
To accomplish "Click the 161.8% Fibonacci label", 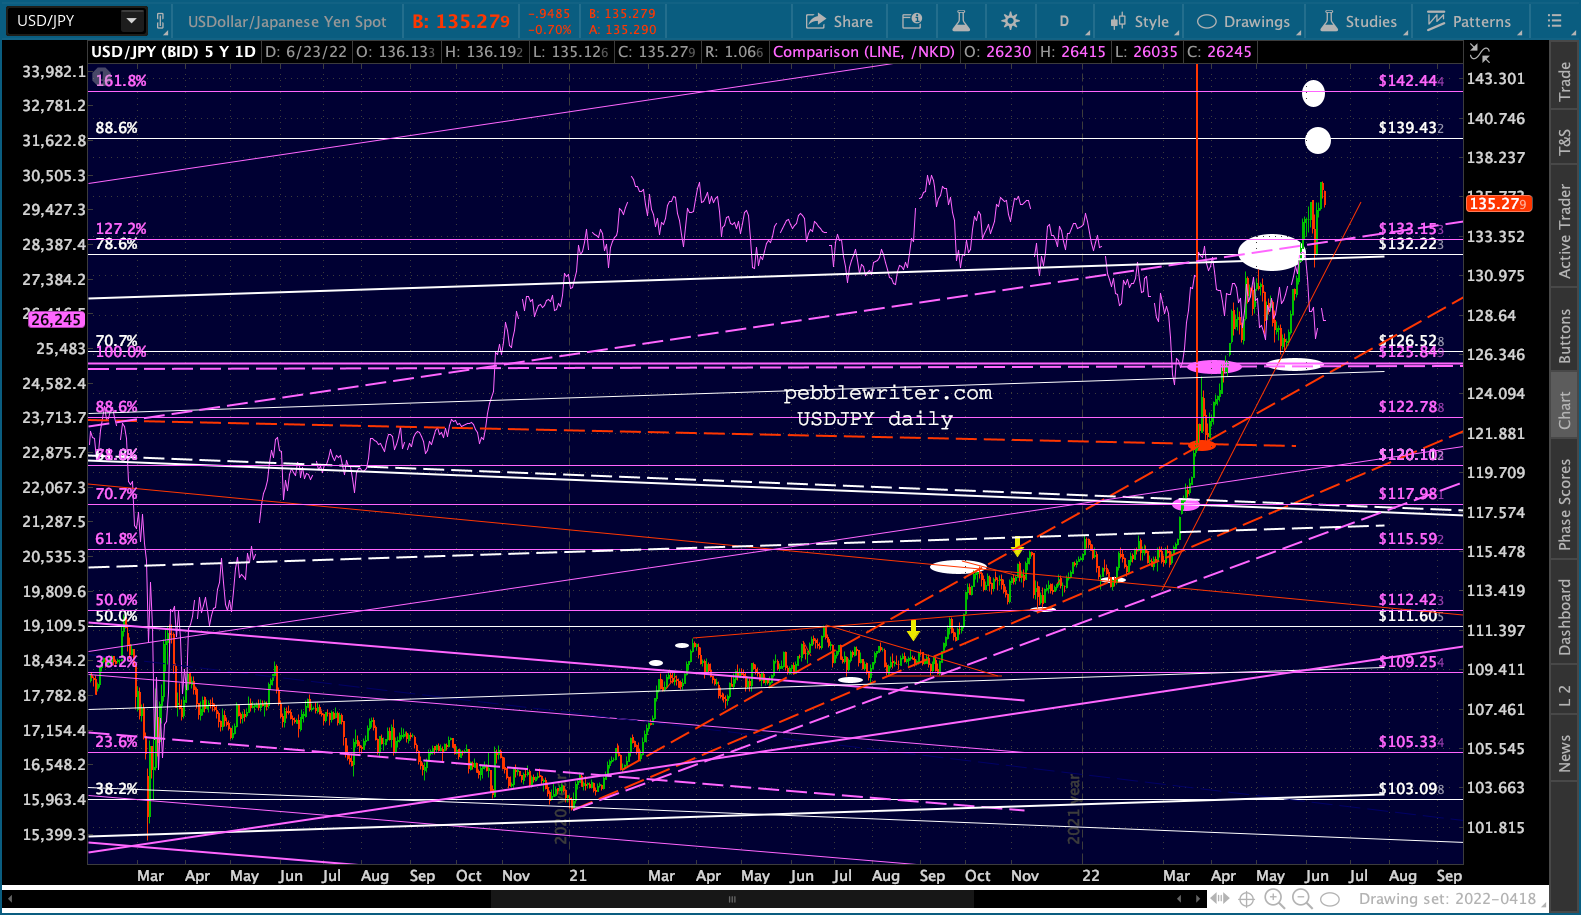I will point(120,80).
